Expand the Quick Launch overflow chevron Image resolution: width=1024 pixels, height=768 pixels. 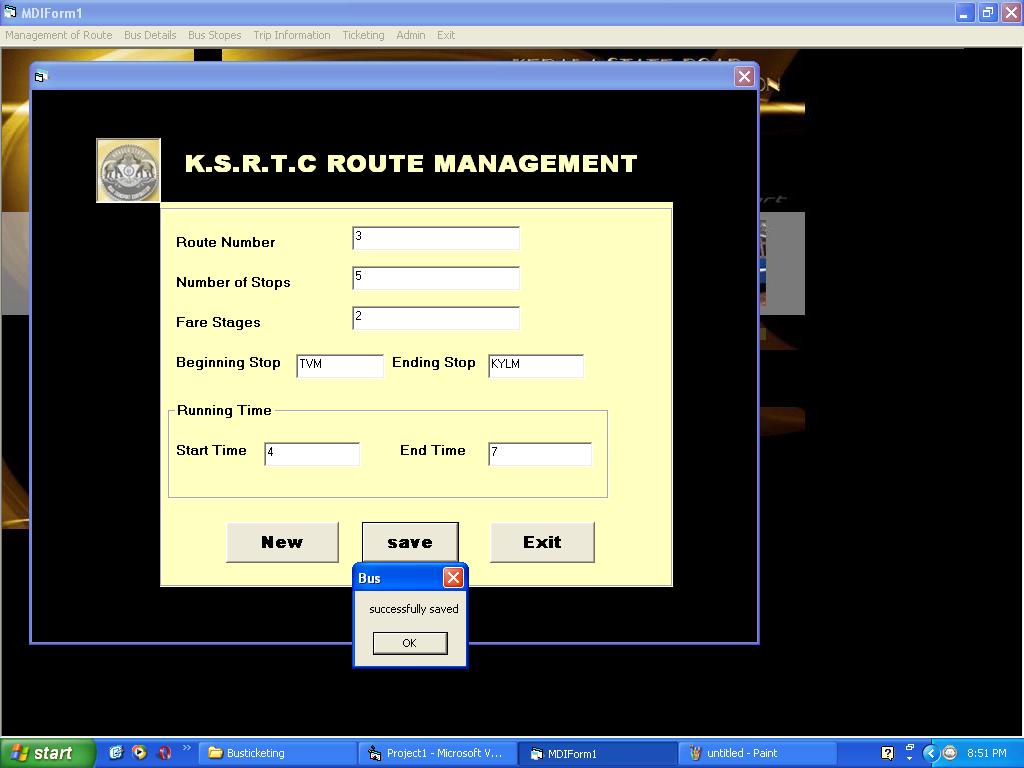tap(186, 748)
